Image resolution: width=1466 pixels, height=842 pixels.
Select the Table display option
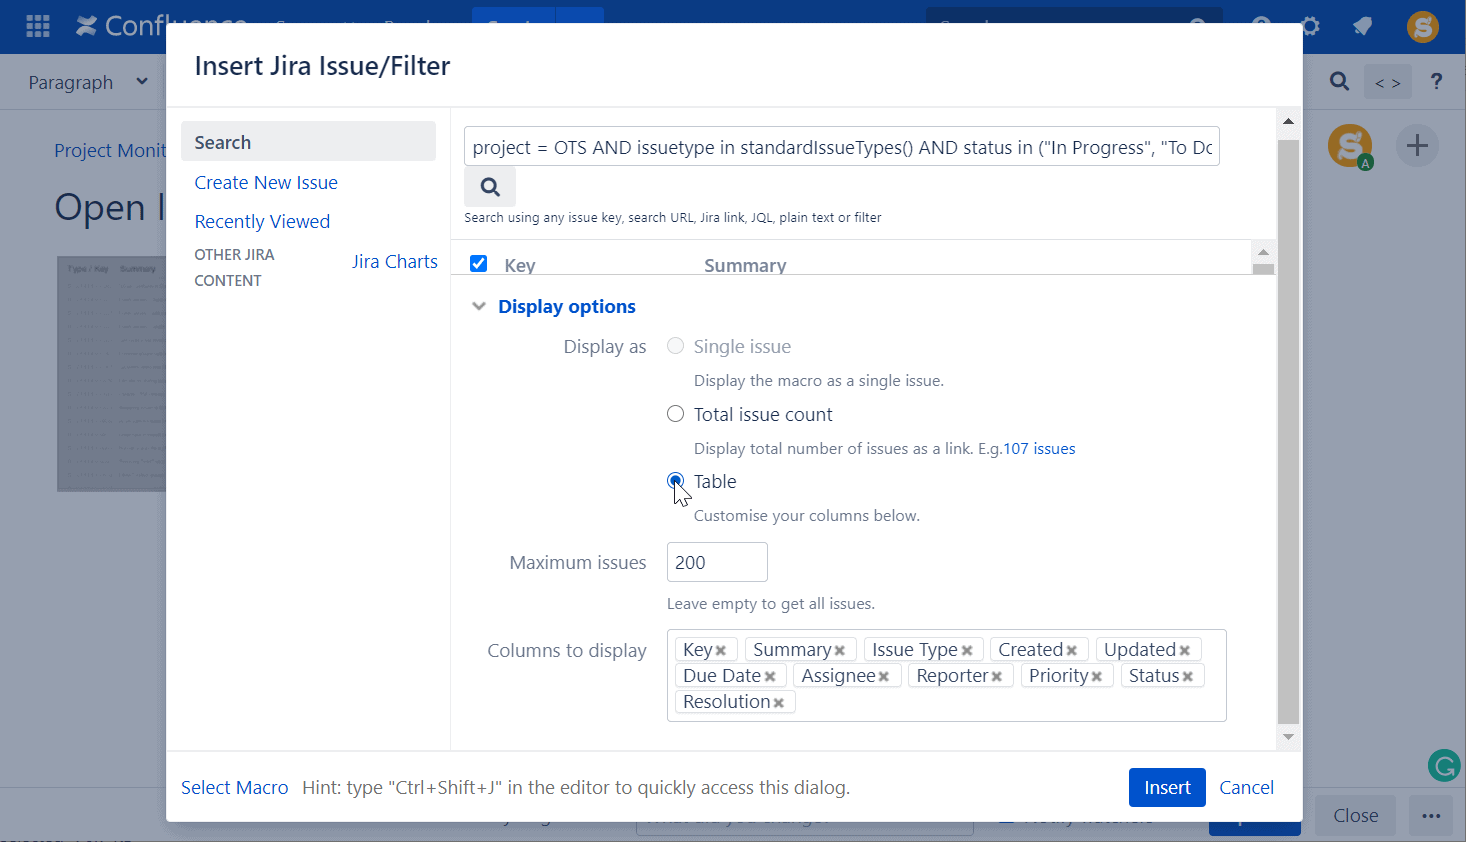point(675,481)
